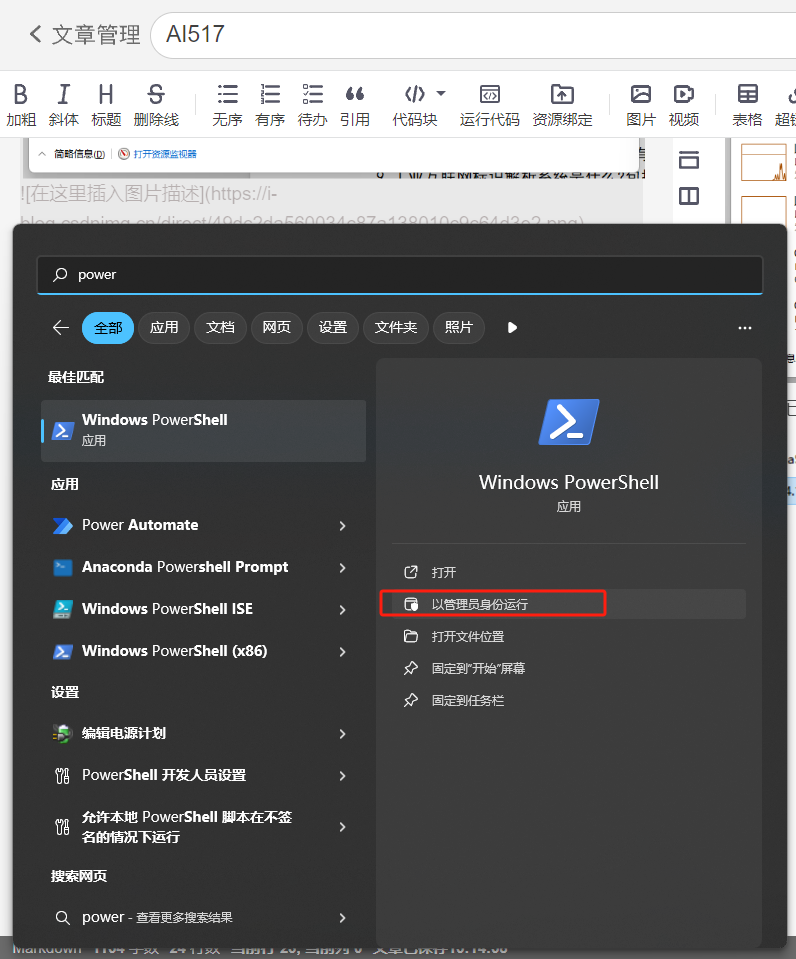Select the 照片 filter tab
796x959 pixels.
[x=459, y=328]
